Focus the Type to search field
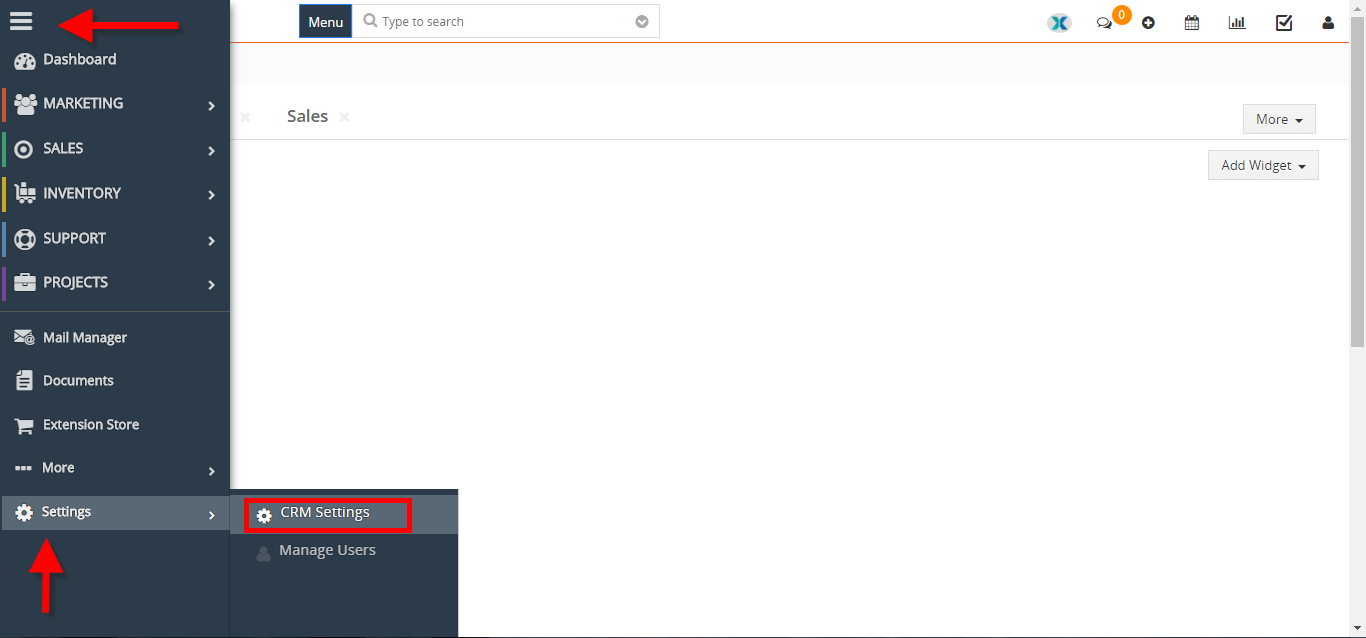 point(506,21)
